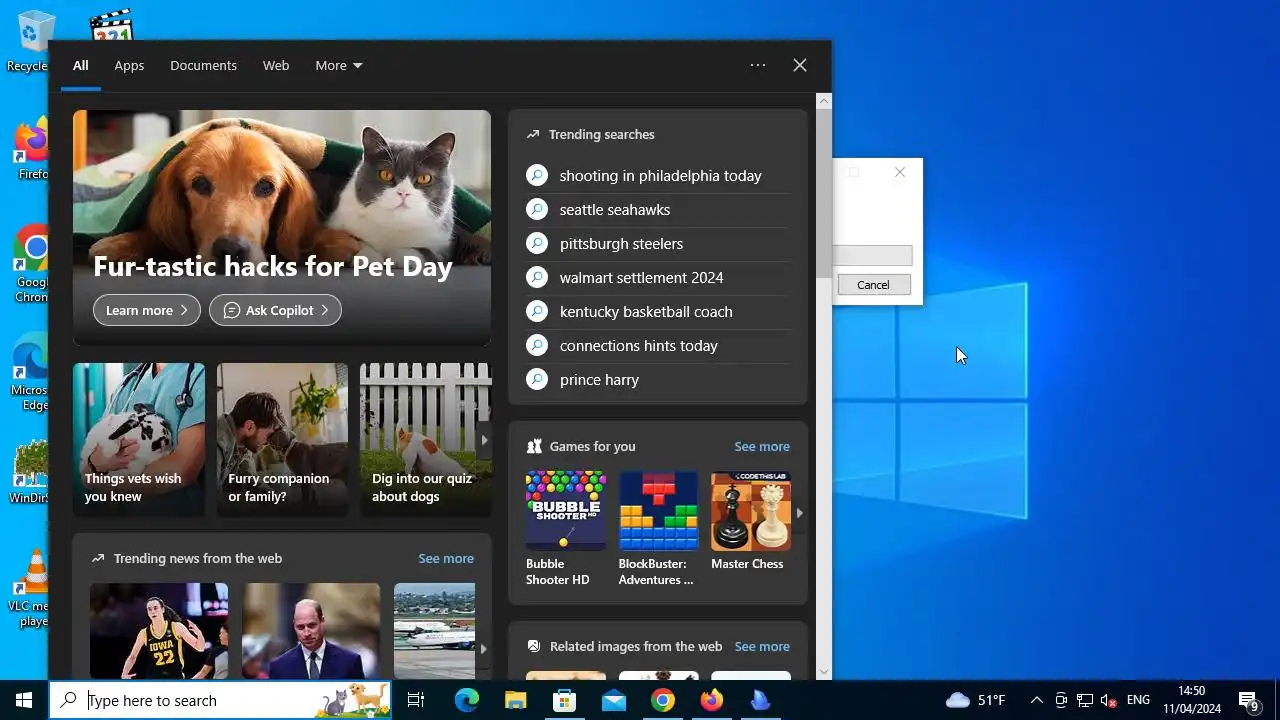Launch Firefox from the taskbar
Image resolution: width=1280 pixels, height=720 pixels.
tap(711, 700)
